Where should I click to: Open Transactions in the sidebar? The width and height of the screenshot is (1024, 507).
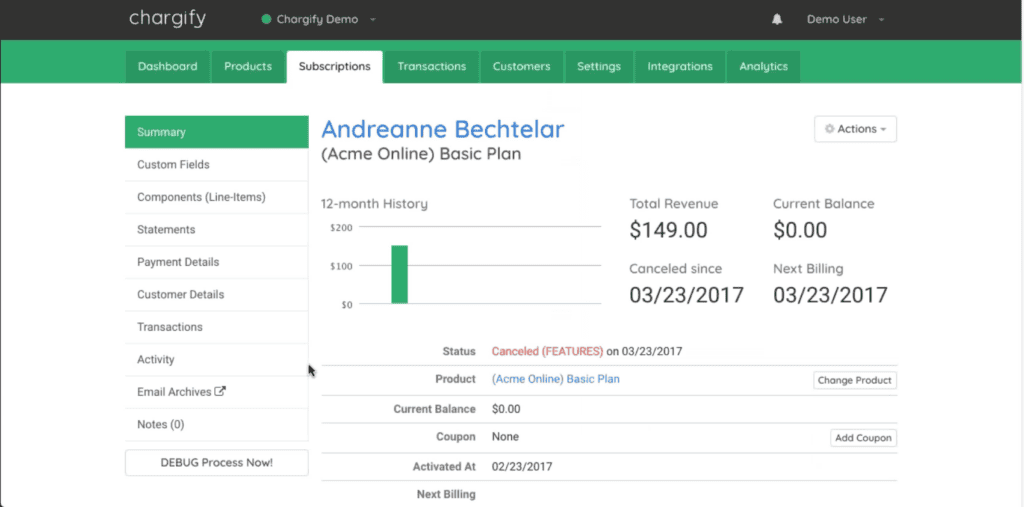[217, 327]
